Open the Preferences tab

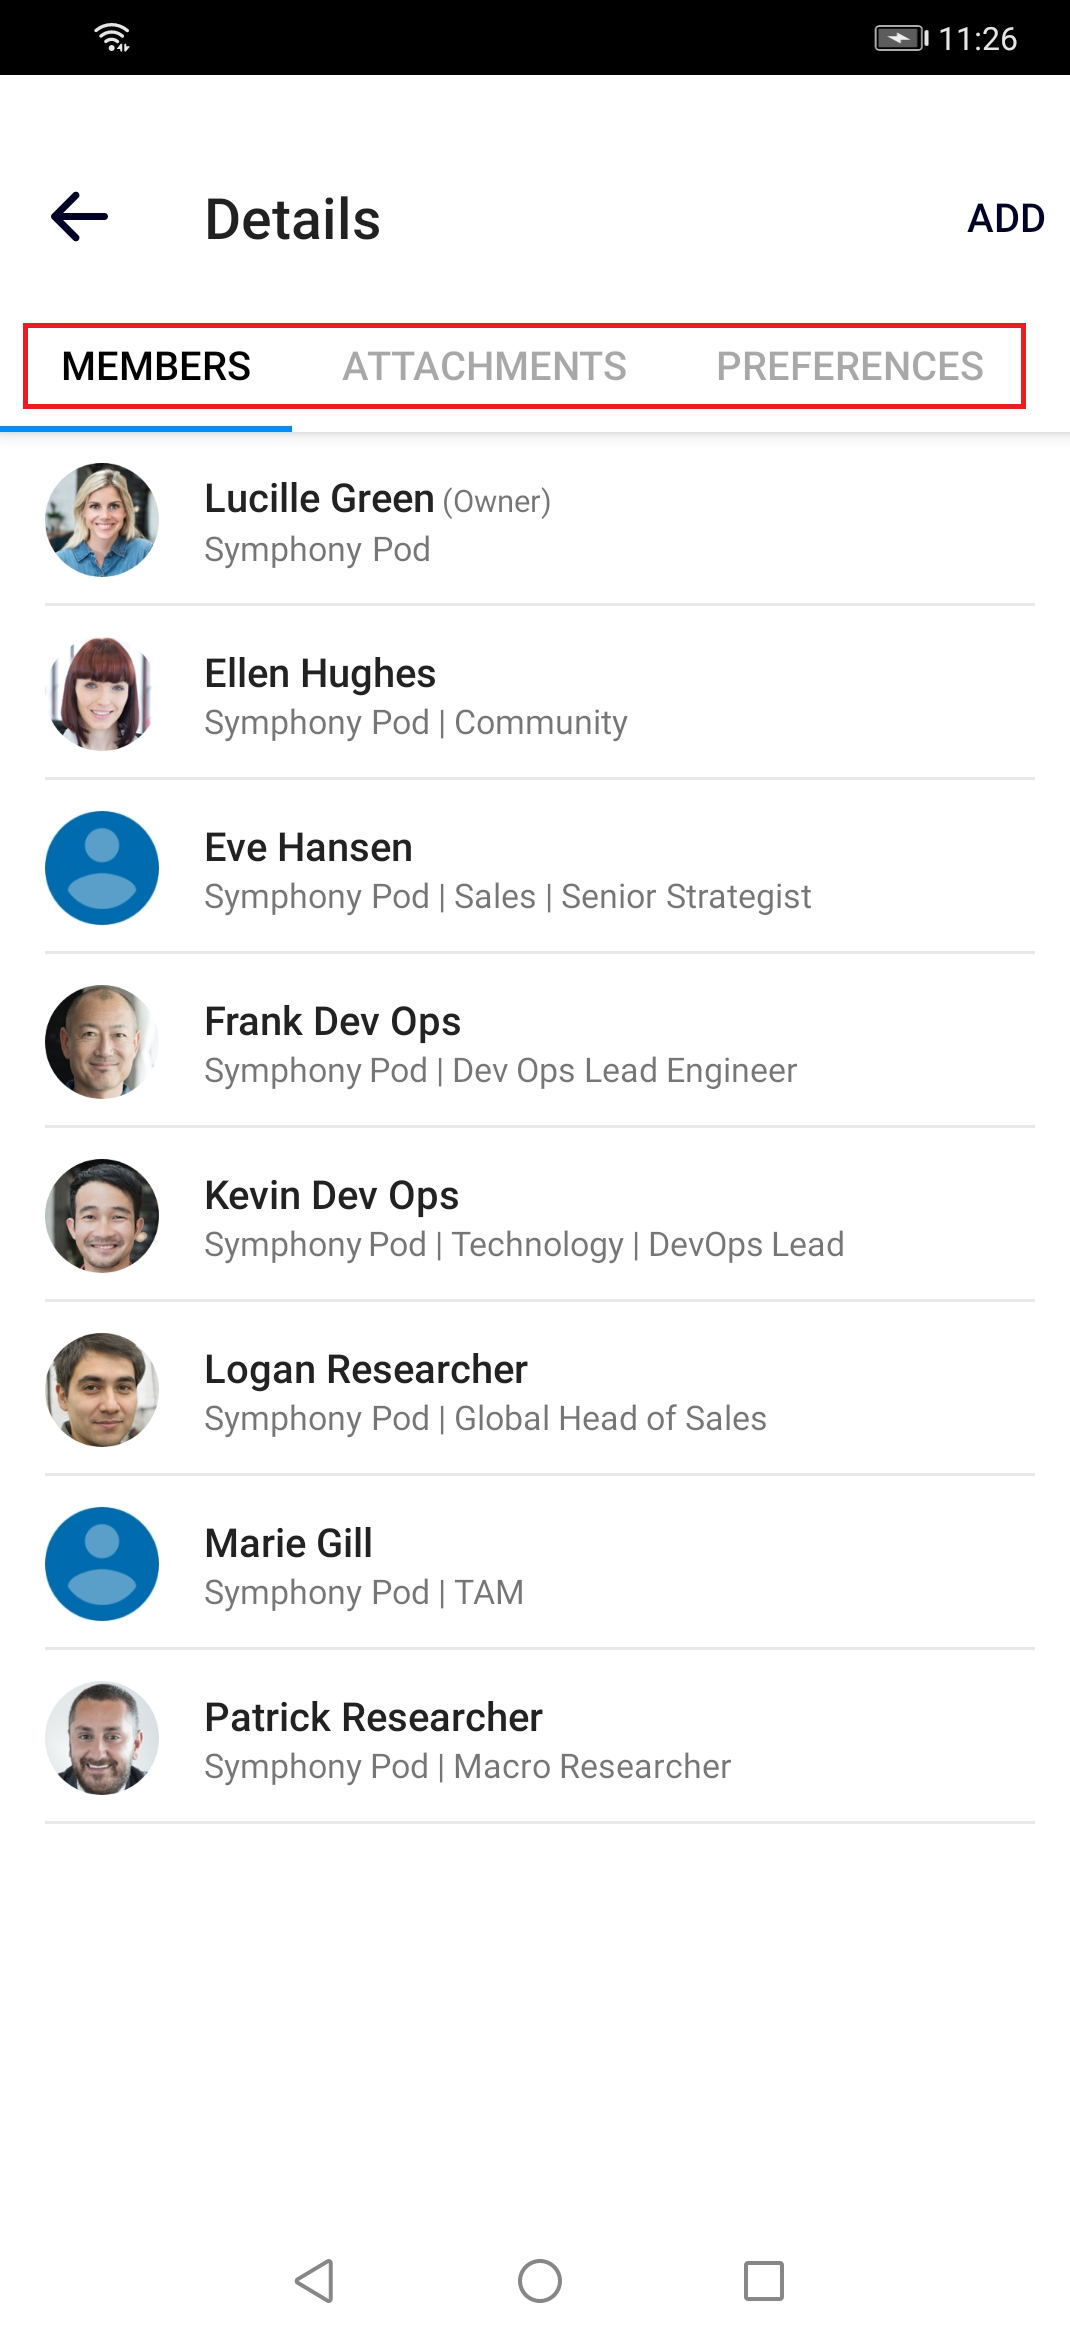850,366
